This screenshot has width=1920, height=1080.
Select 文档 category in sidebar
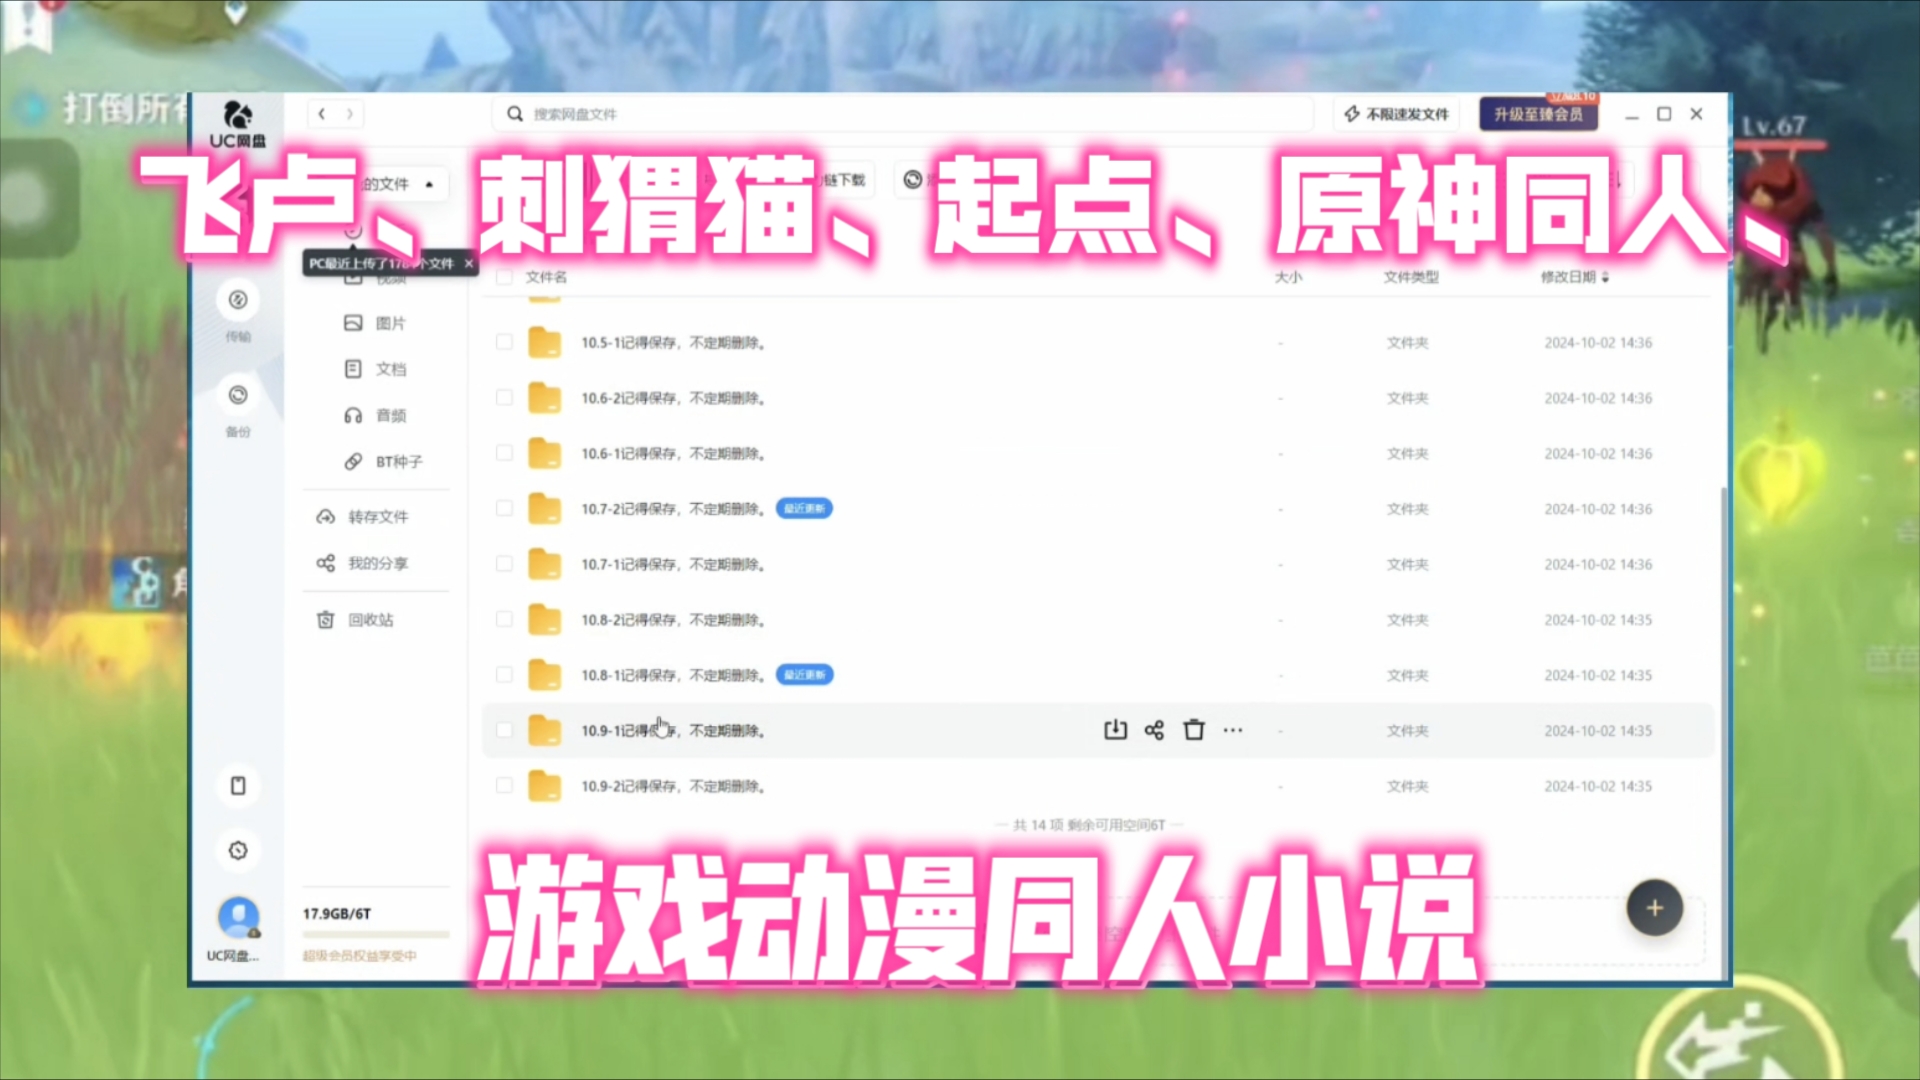point(376,369)
